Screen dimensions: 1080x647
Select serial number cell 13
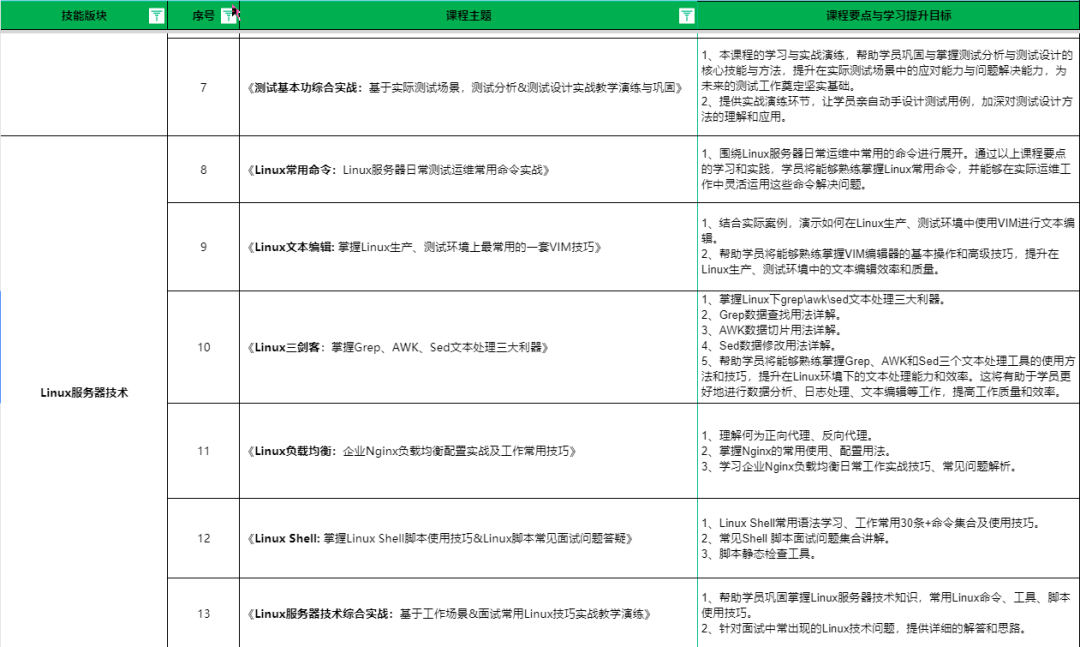click(204, 613)
